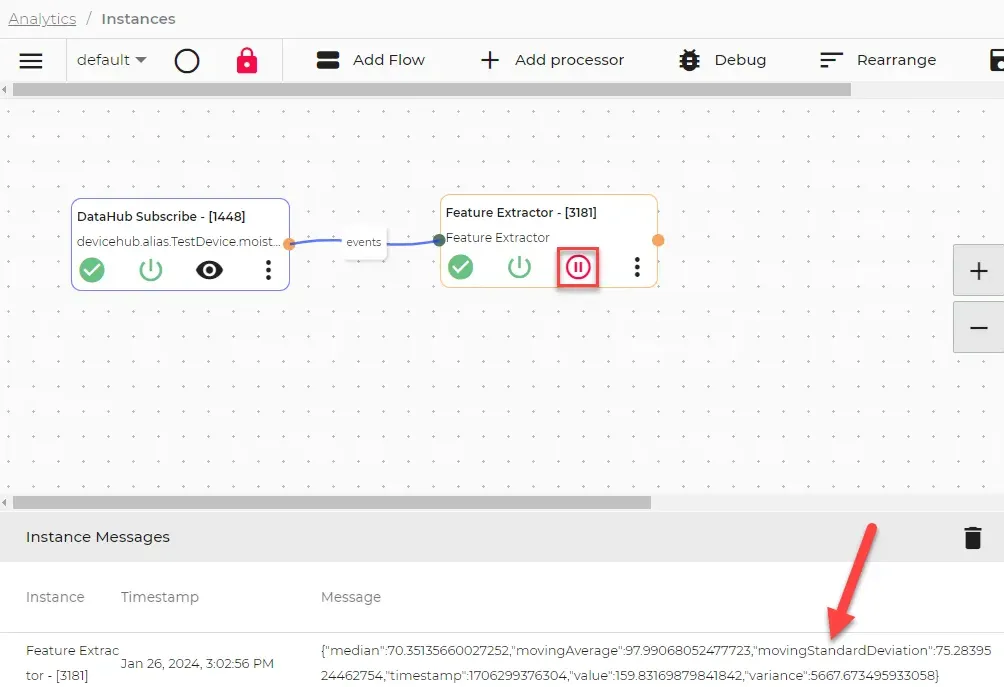Click bottom scrollbar left arrow
This screenshot has width=1004, height=687.
pos(4,503)
